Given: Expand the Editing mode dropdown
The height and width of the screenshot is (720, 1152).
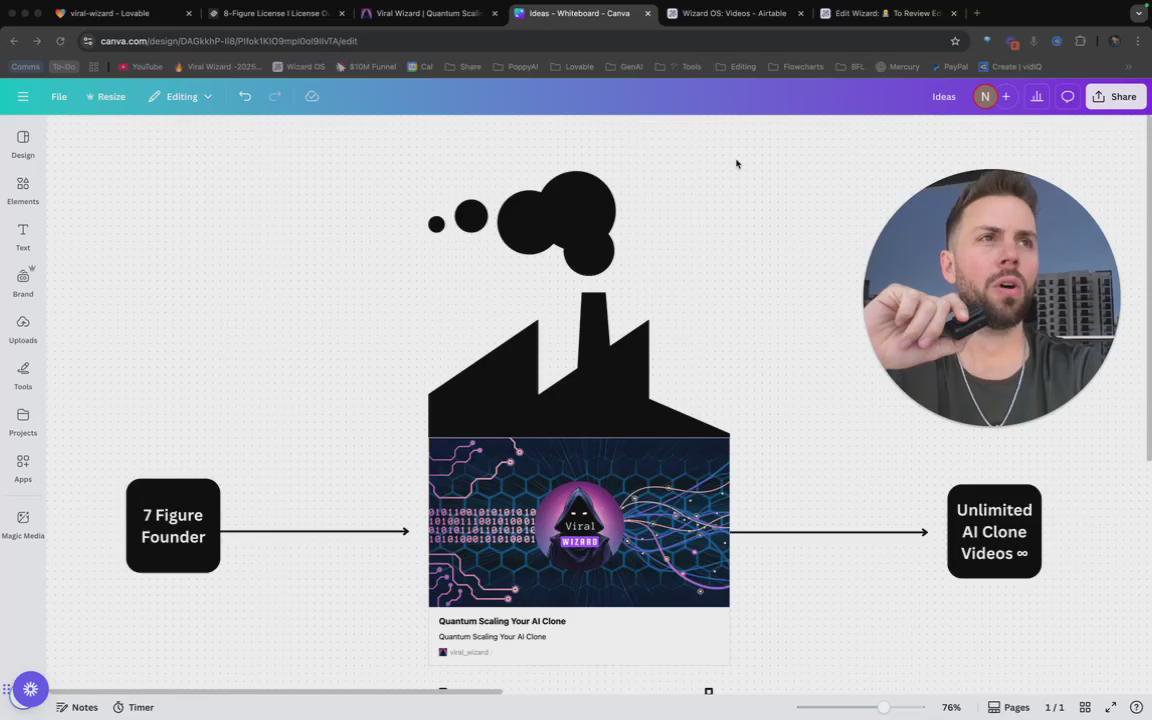Looking at the screenshot, I should [x=180, y=96].
